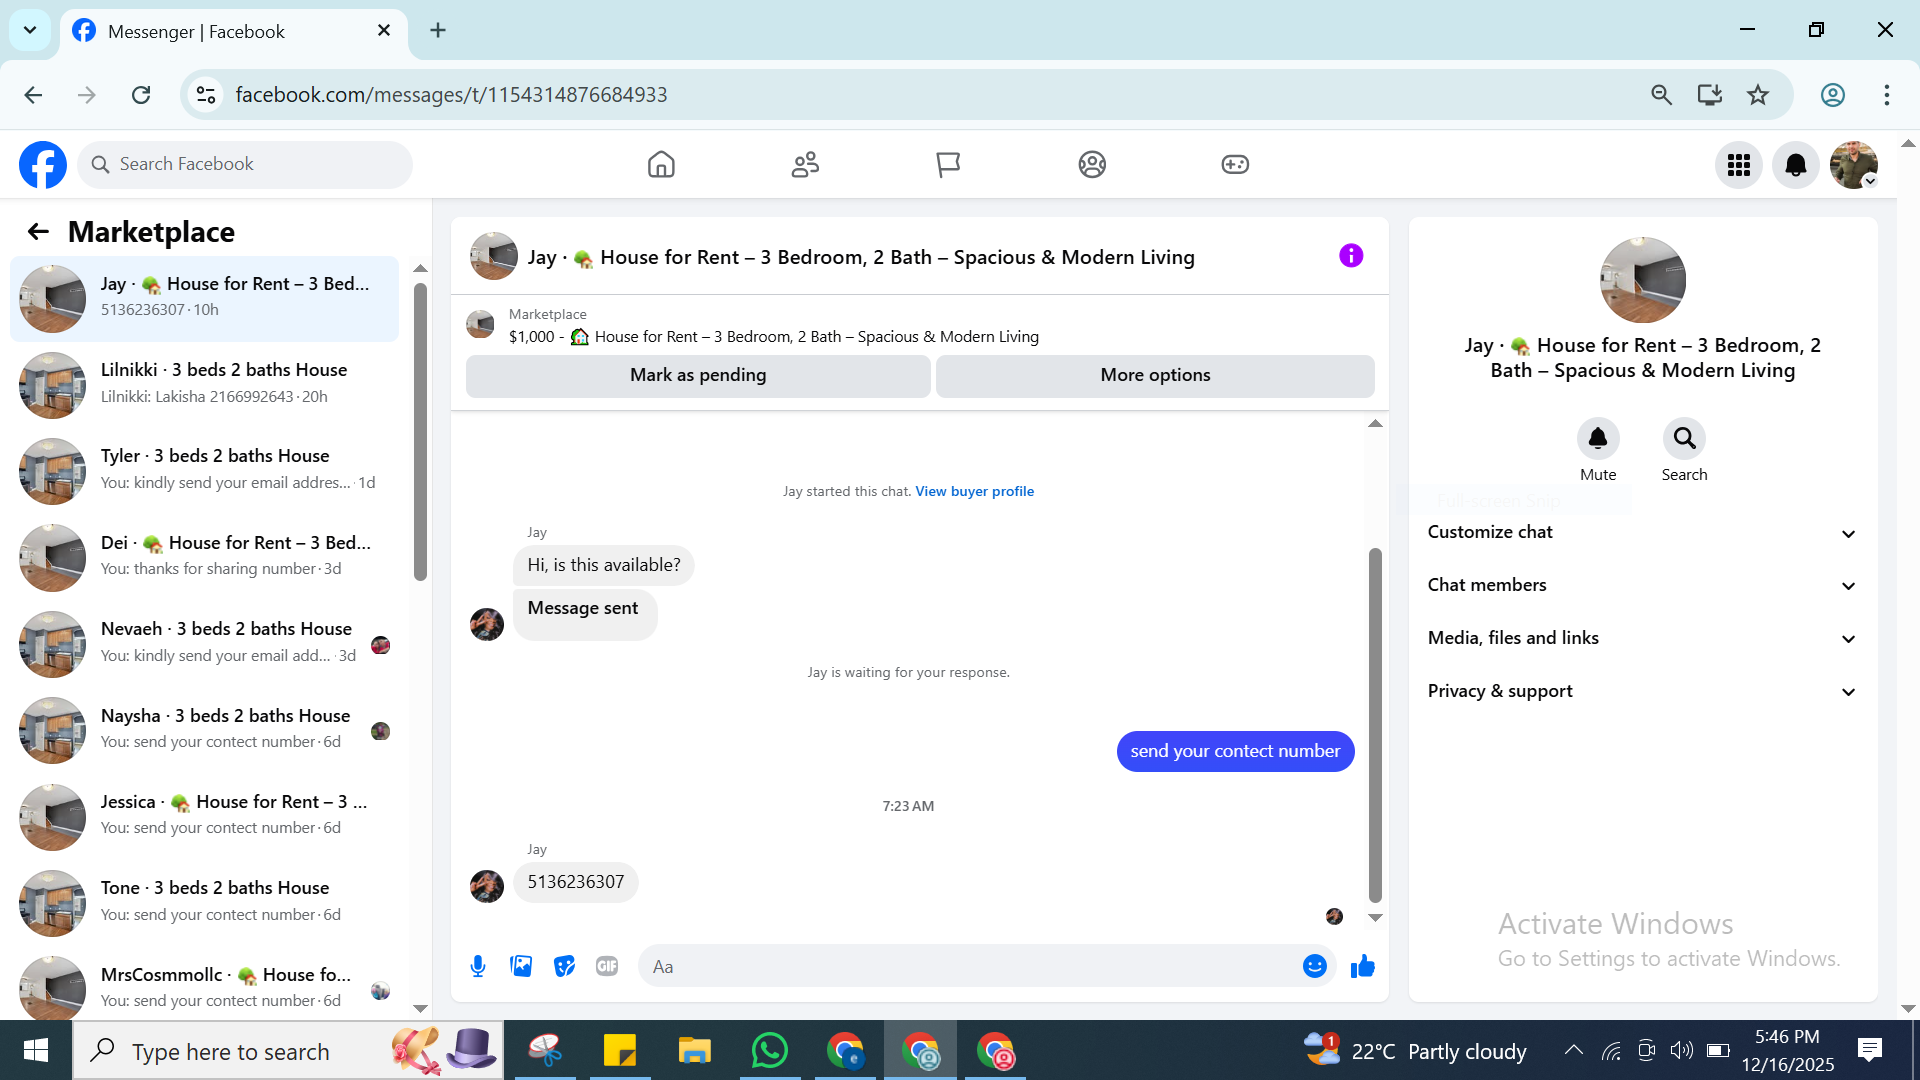Click the conversation list scrollbar
This screenshot has width=1920, height=1080.
(420, 432)
